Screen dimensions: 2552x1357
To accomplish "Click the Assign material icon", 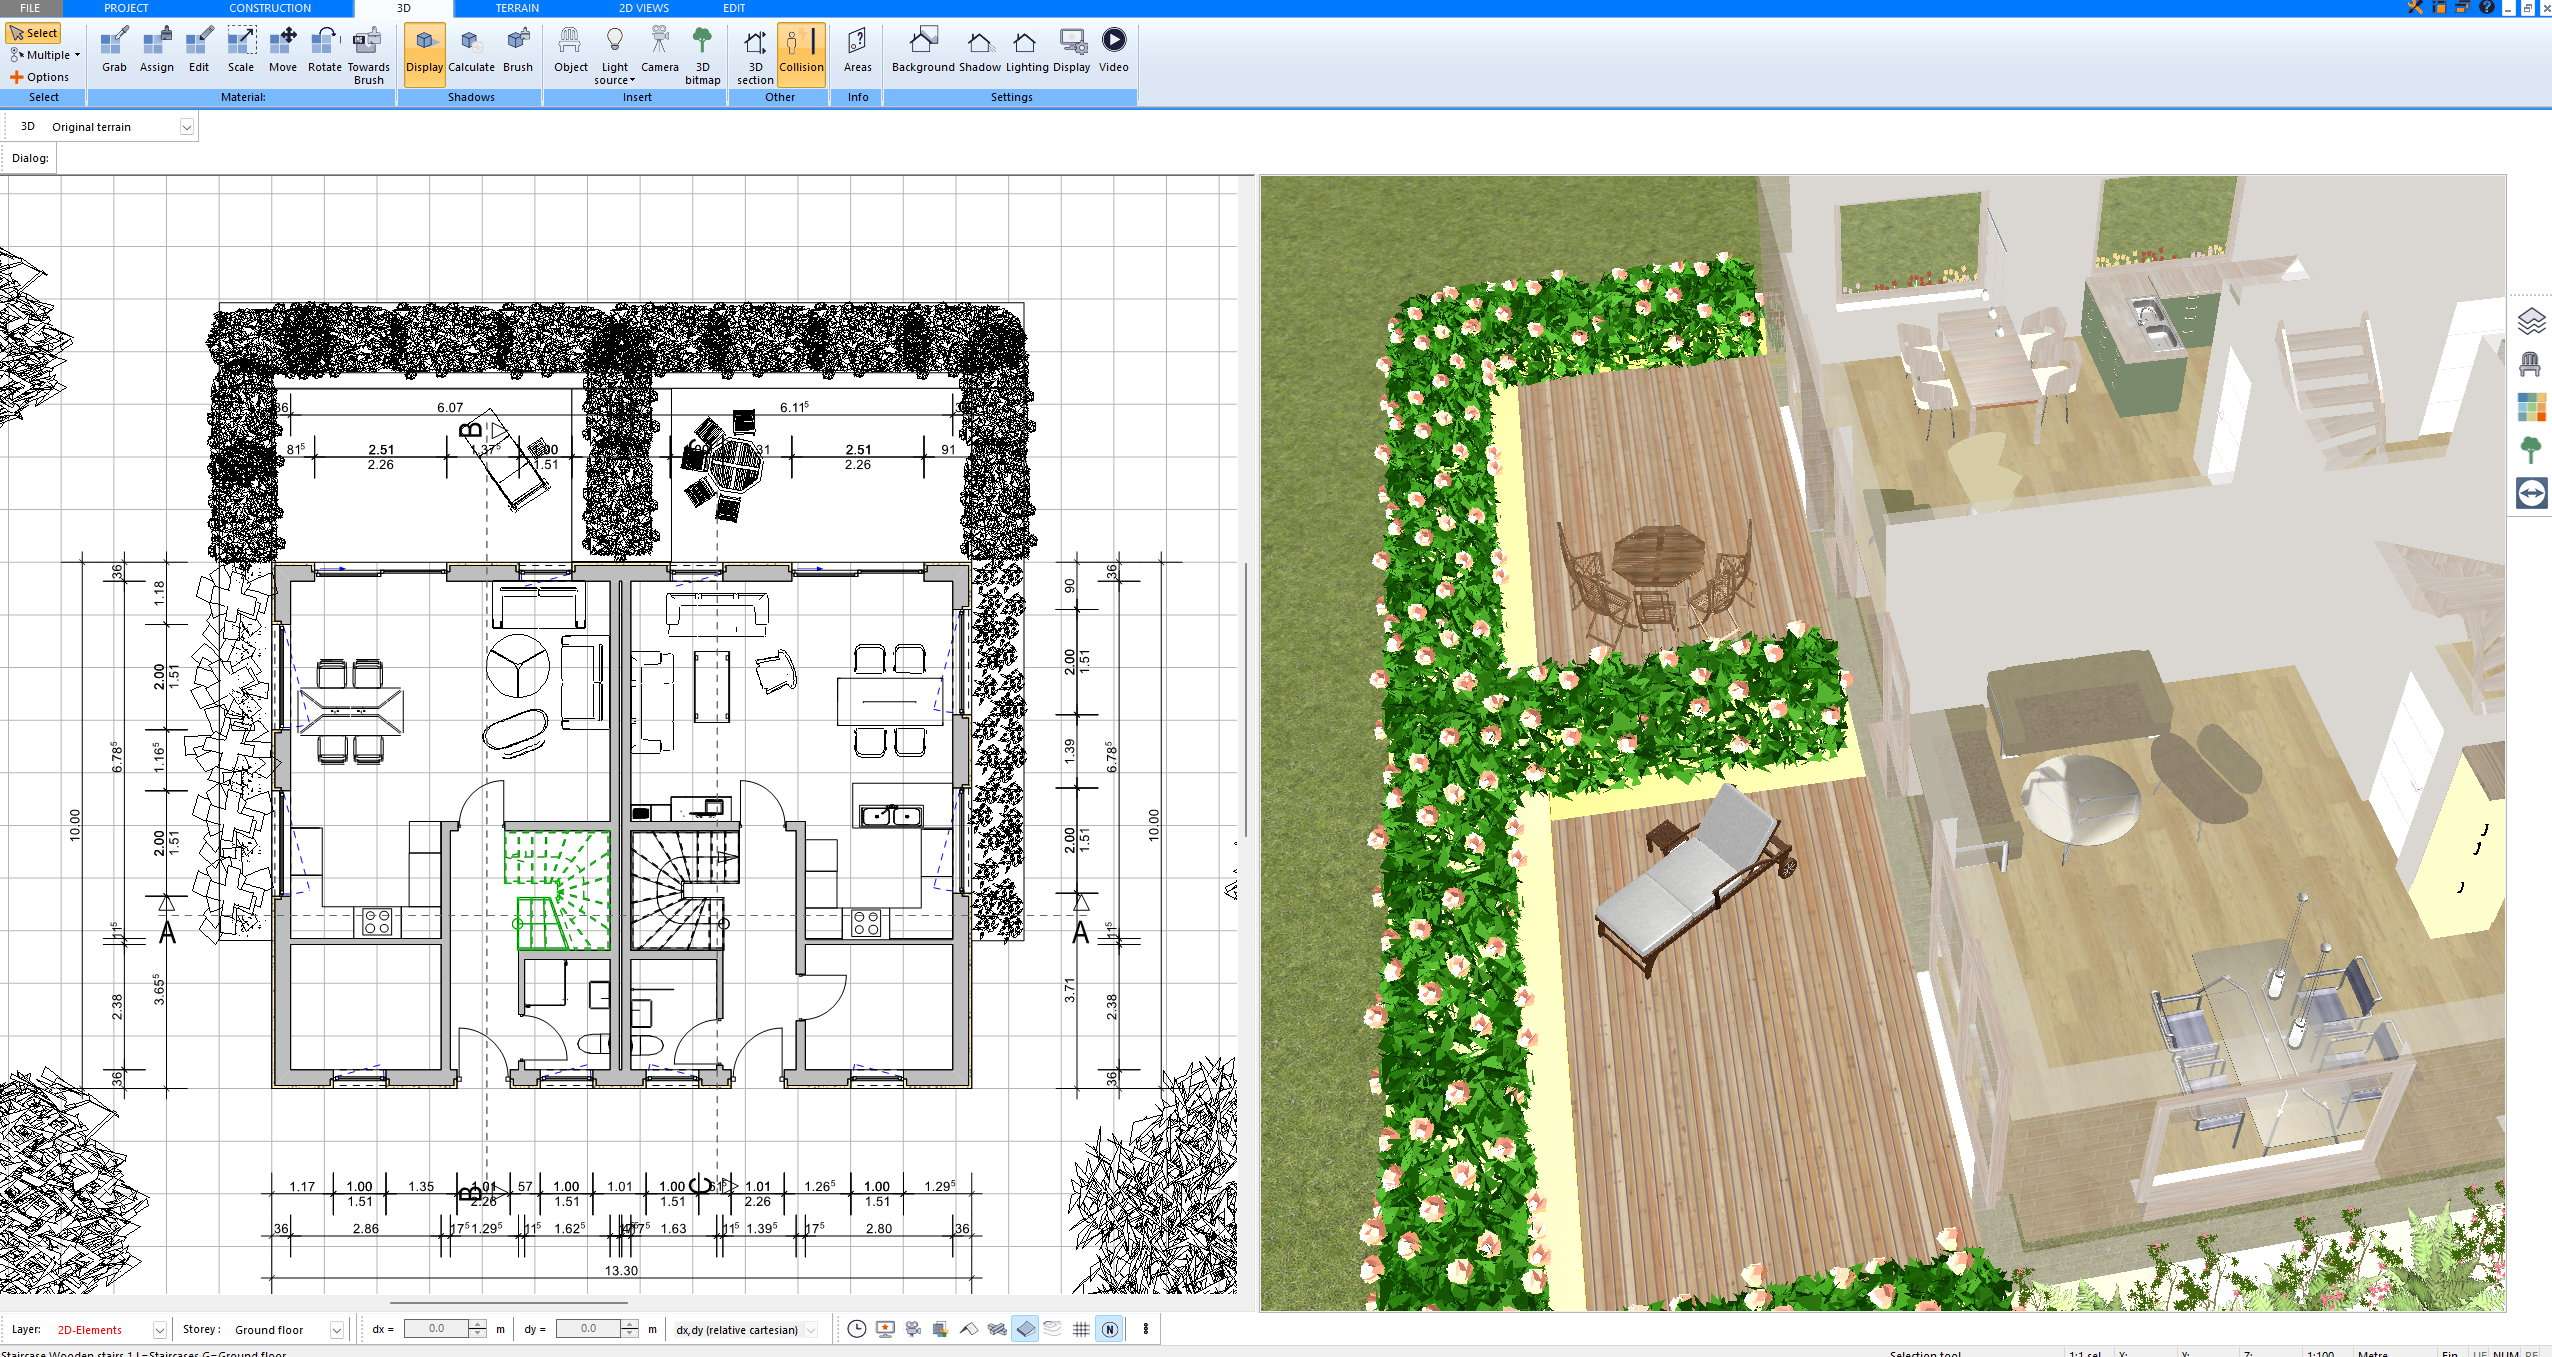I will pos(156,51).
